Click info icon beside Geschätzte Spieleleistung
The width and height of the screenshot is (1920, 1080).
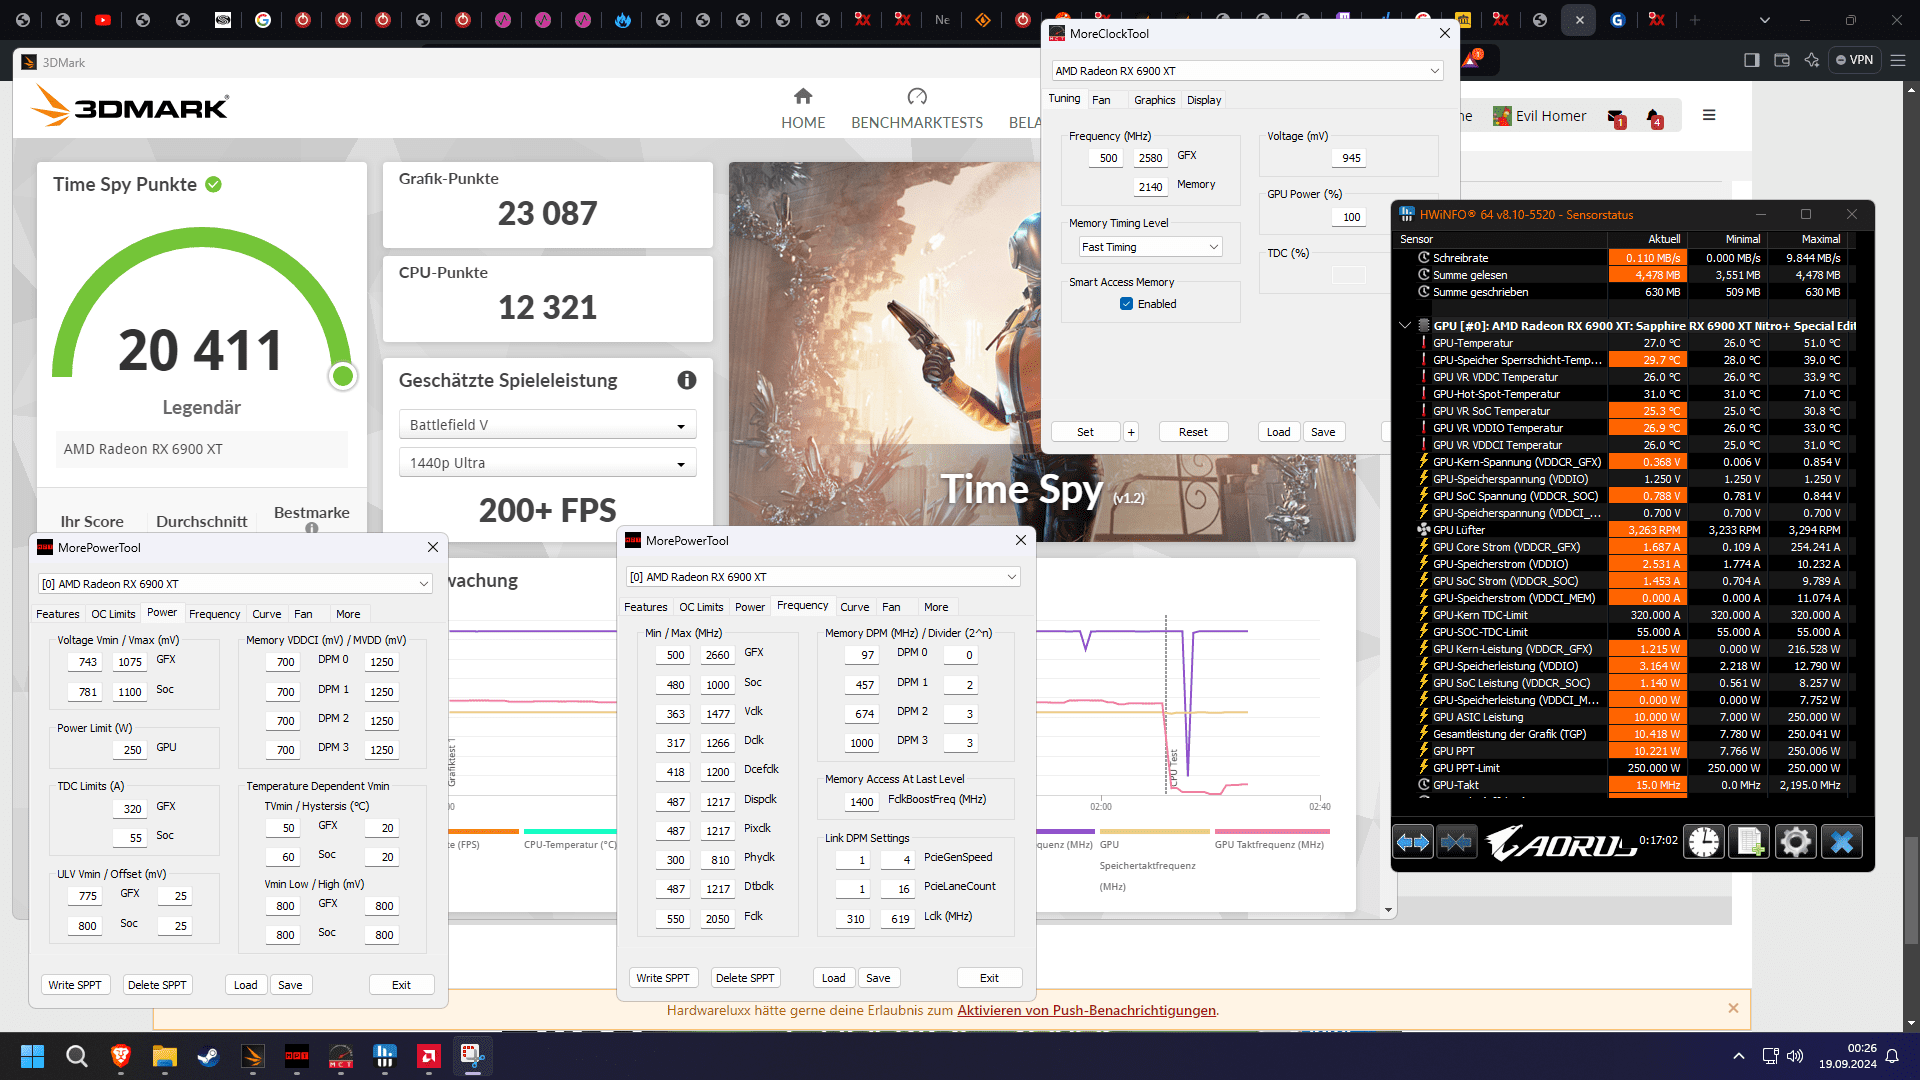pos(686,380)
